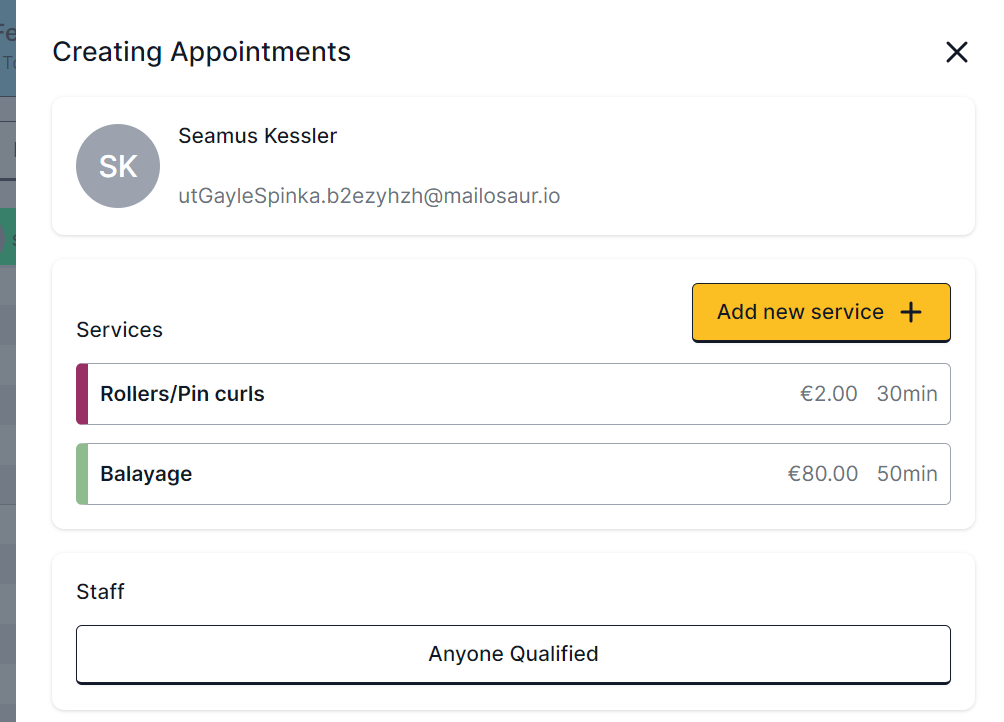Click the Creating Appointments title
Screen dimensions: 1004x722
201,52
